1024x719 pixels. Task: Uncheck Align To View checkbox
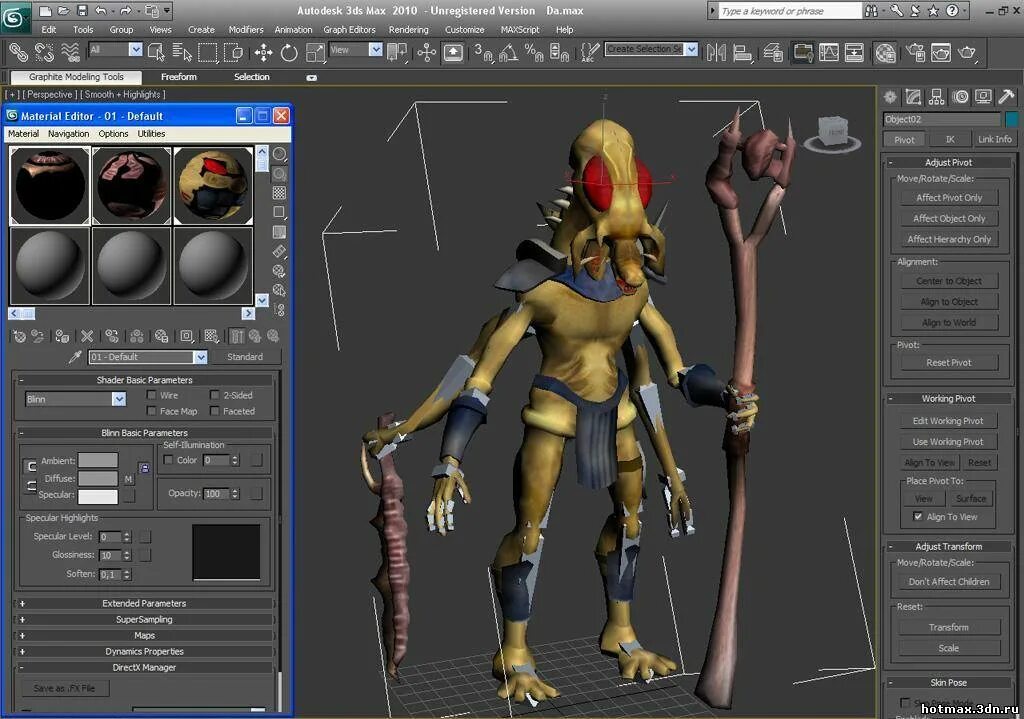[918, 517]
